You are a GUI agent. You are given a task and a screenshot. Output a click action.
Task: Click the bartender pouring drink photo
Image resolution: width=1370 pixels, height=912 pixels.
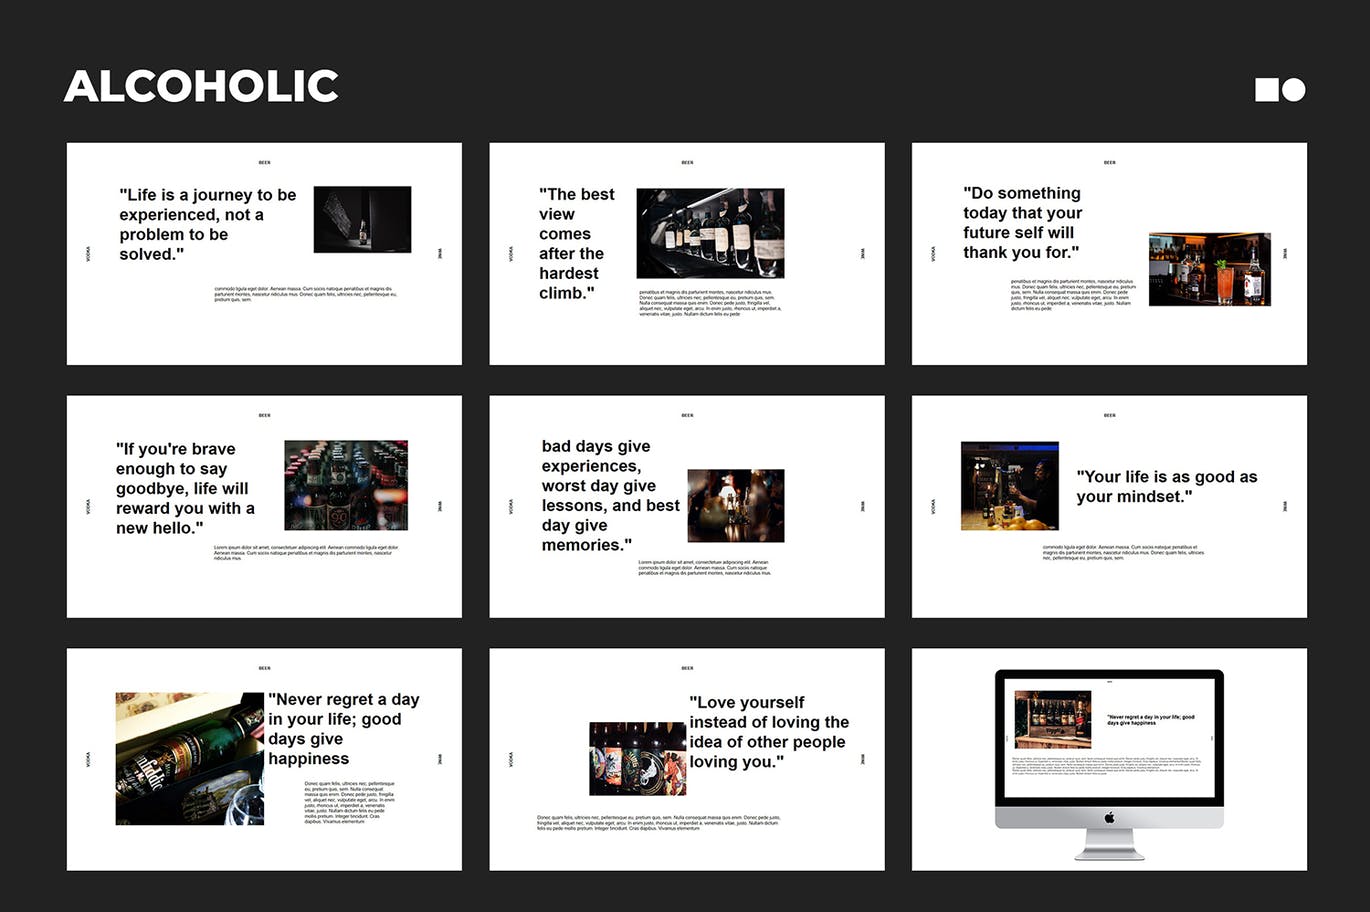pyautogui.click(x=1009, y=486)
